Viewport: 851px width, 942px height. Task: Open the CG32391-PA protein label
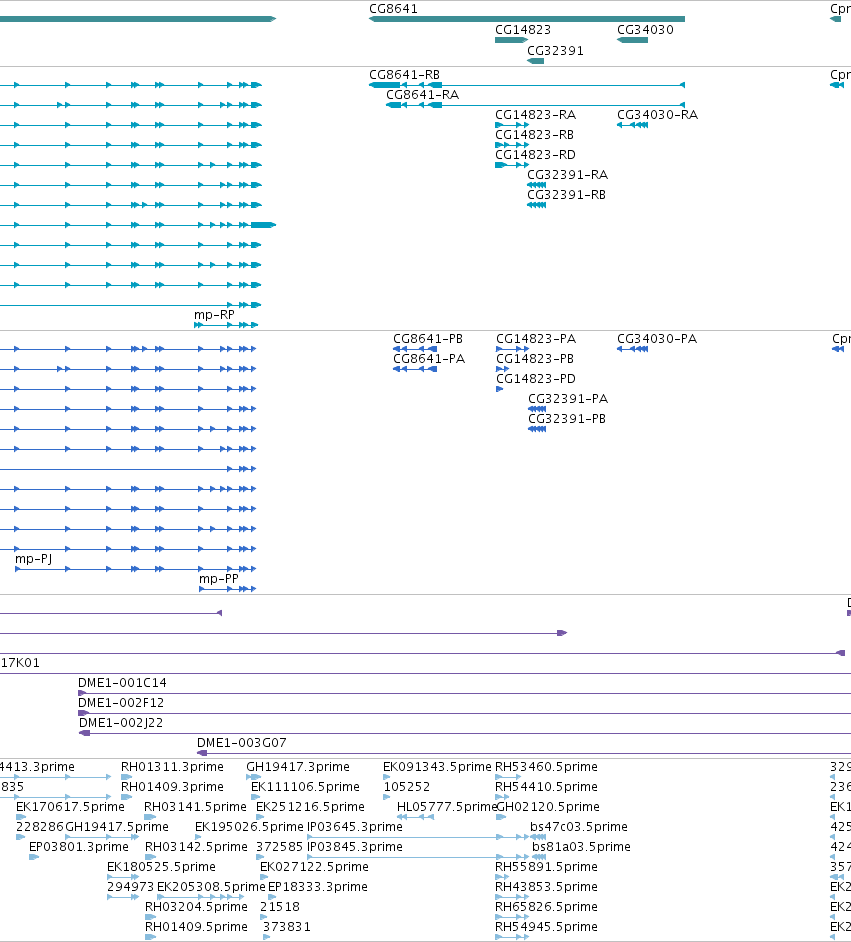(568, 398)
